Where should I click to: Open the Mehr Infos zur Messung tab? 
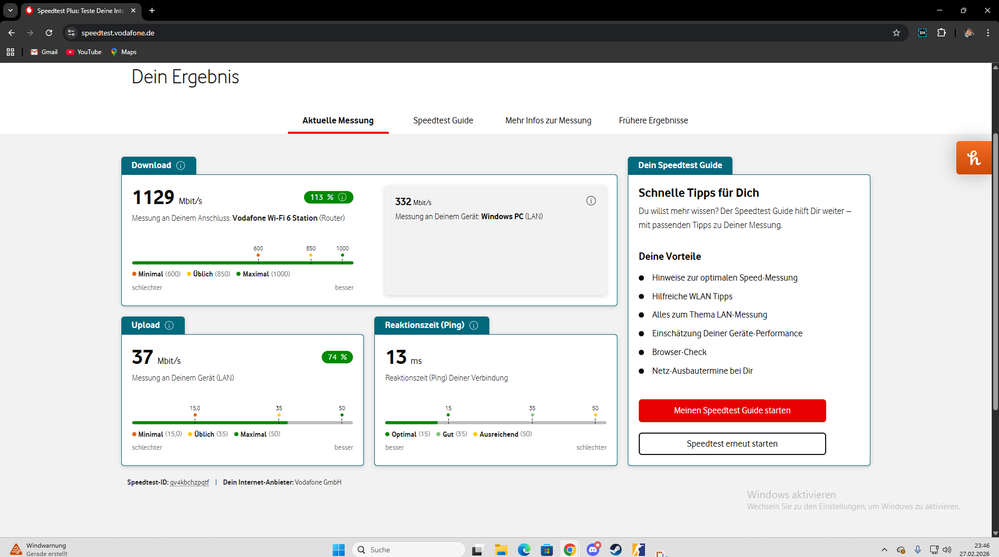[548, 120]
